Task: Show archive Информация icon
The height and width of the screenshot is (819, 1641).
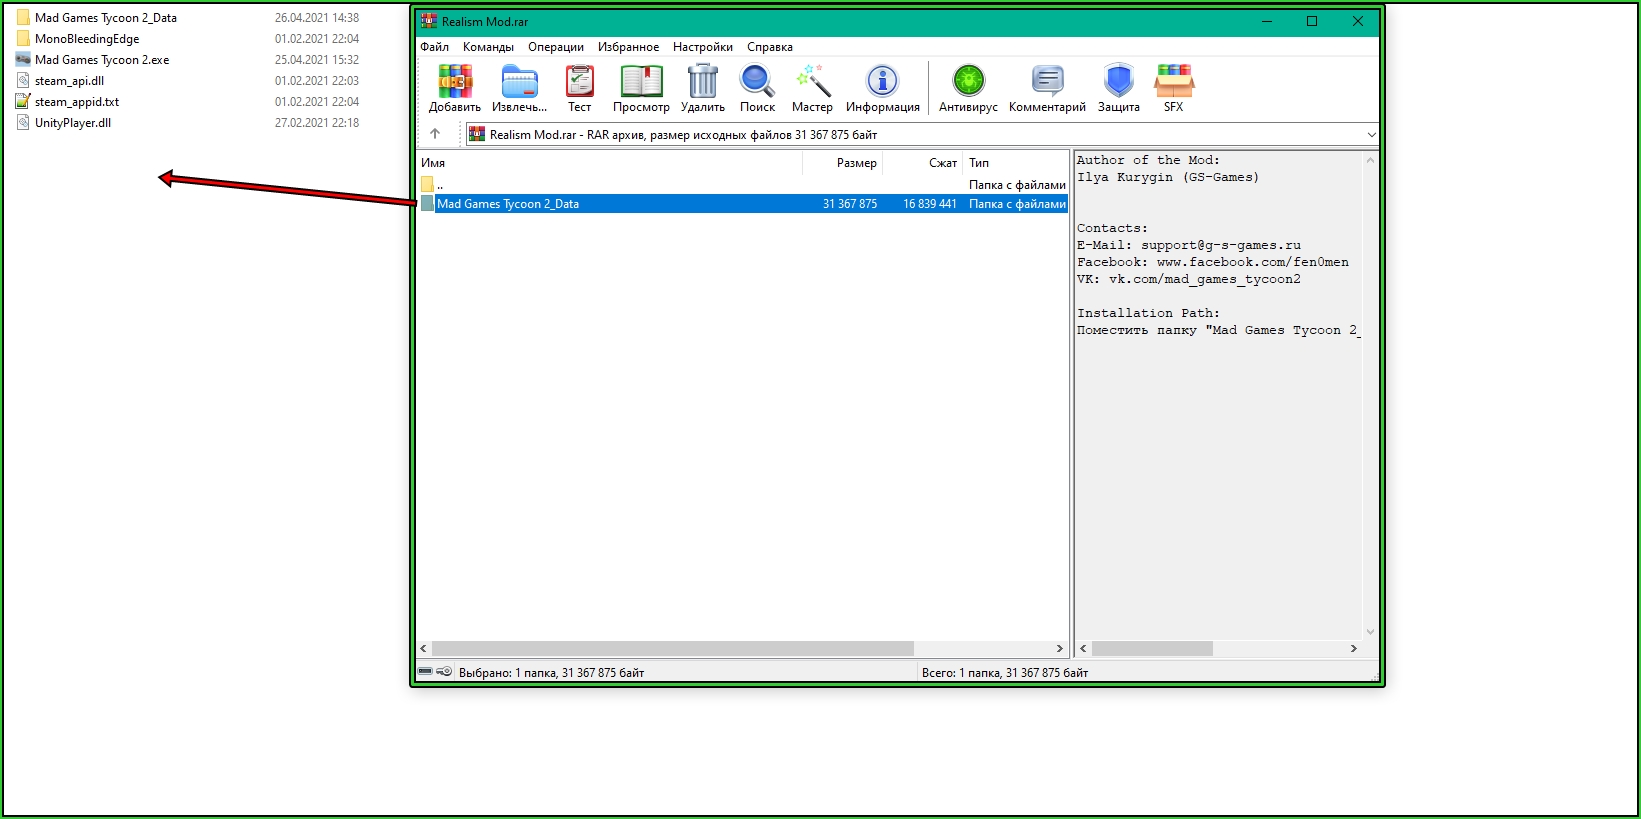Action: coord(882,81)
